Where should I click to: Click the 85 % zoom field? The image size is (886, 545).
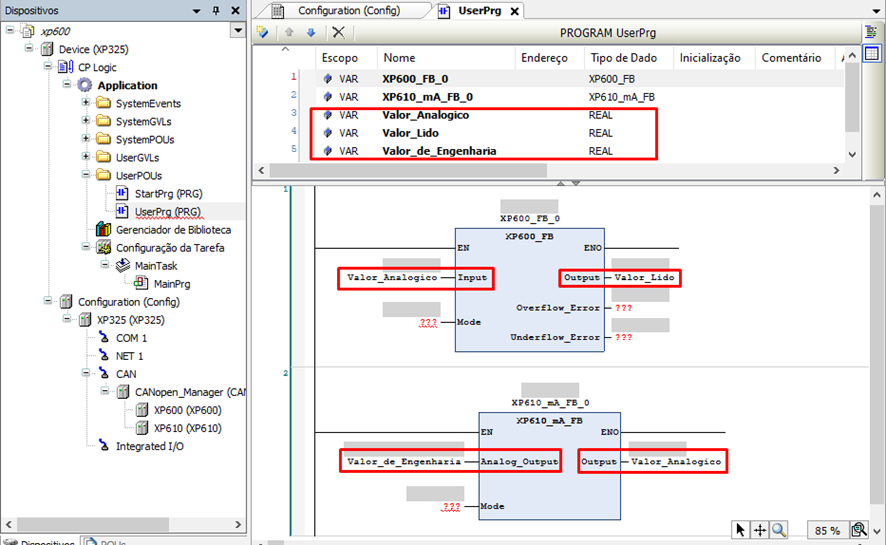click(826, 530)
